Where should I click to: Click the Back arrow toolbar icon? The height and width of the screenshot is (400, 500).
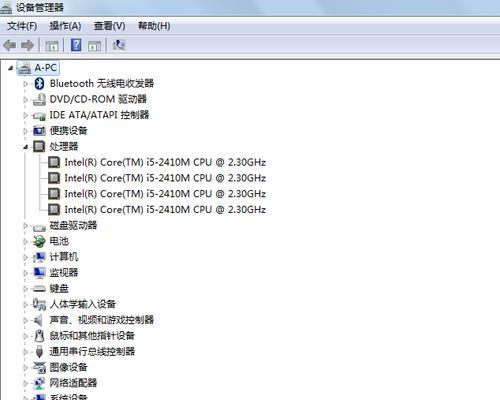10,45
